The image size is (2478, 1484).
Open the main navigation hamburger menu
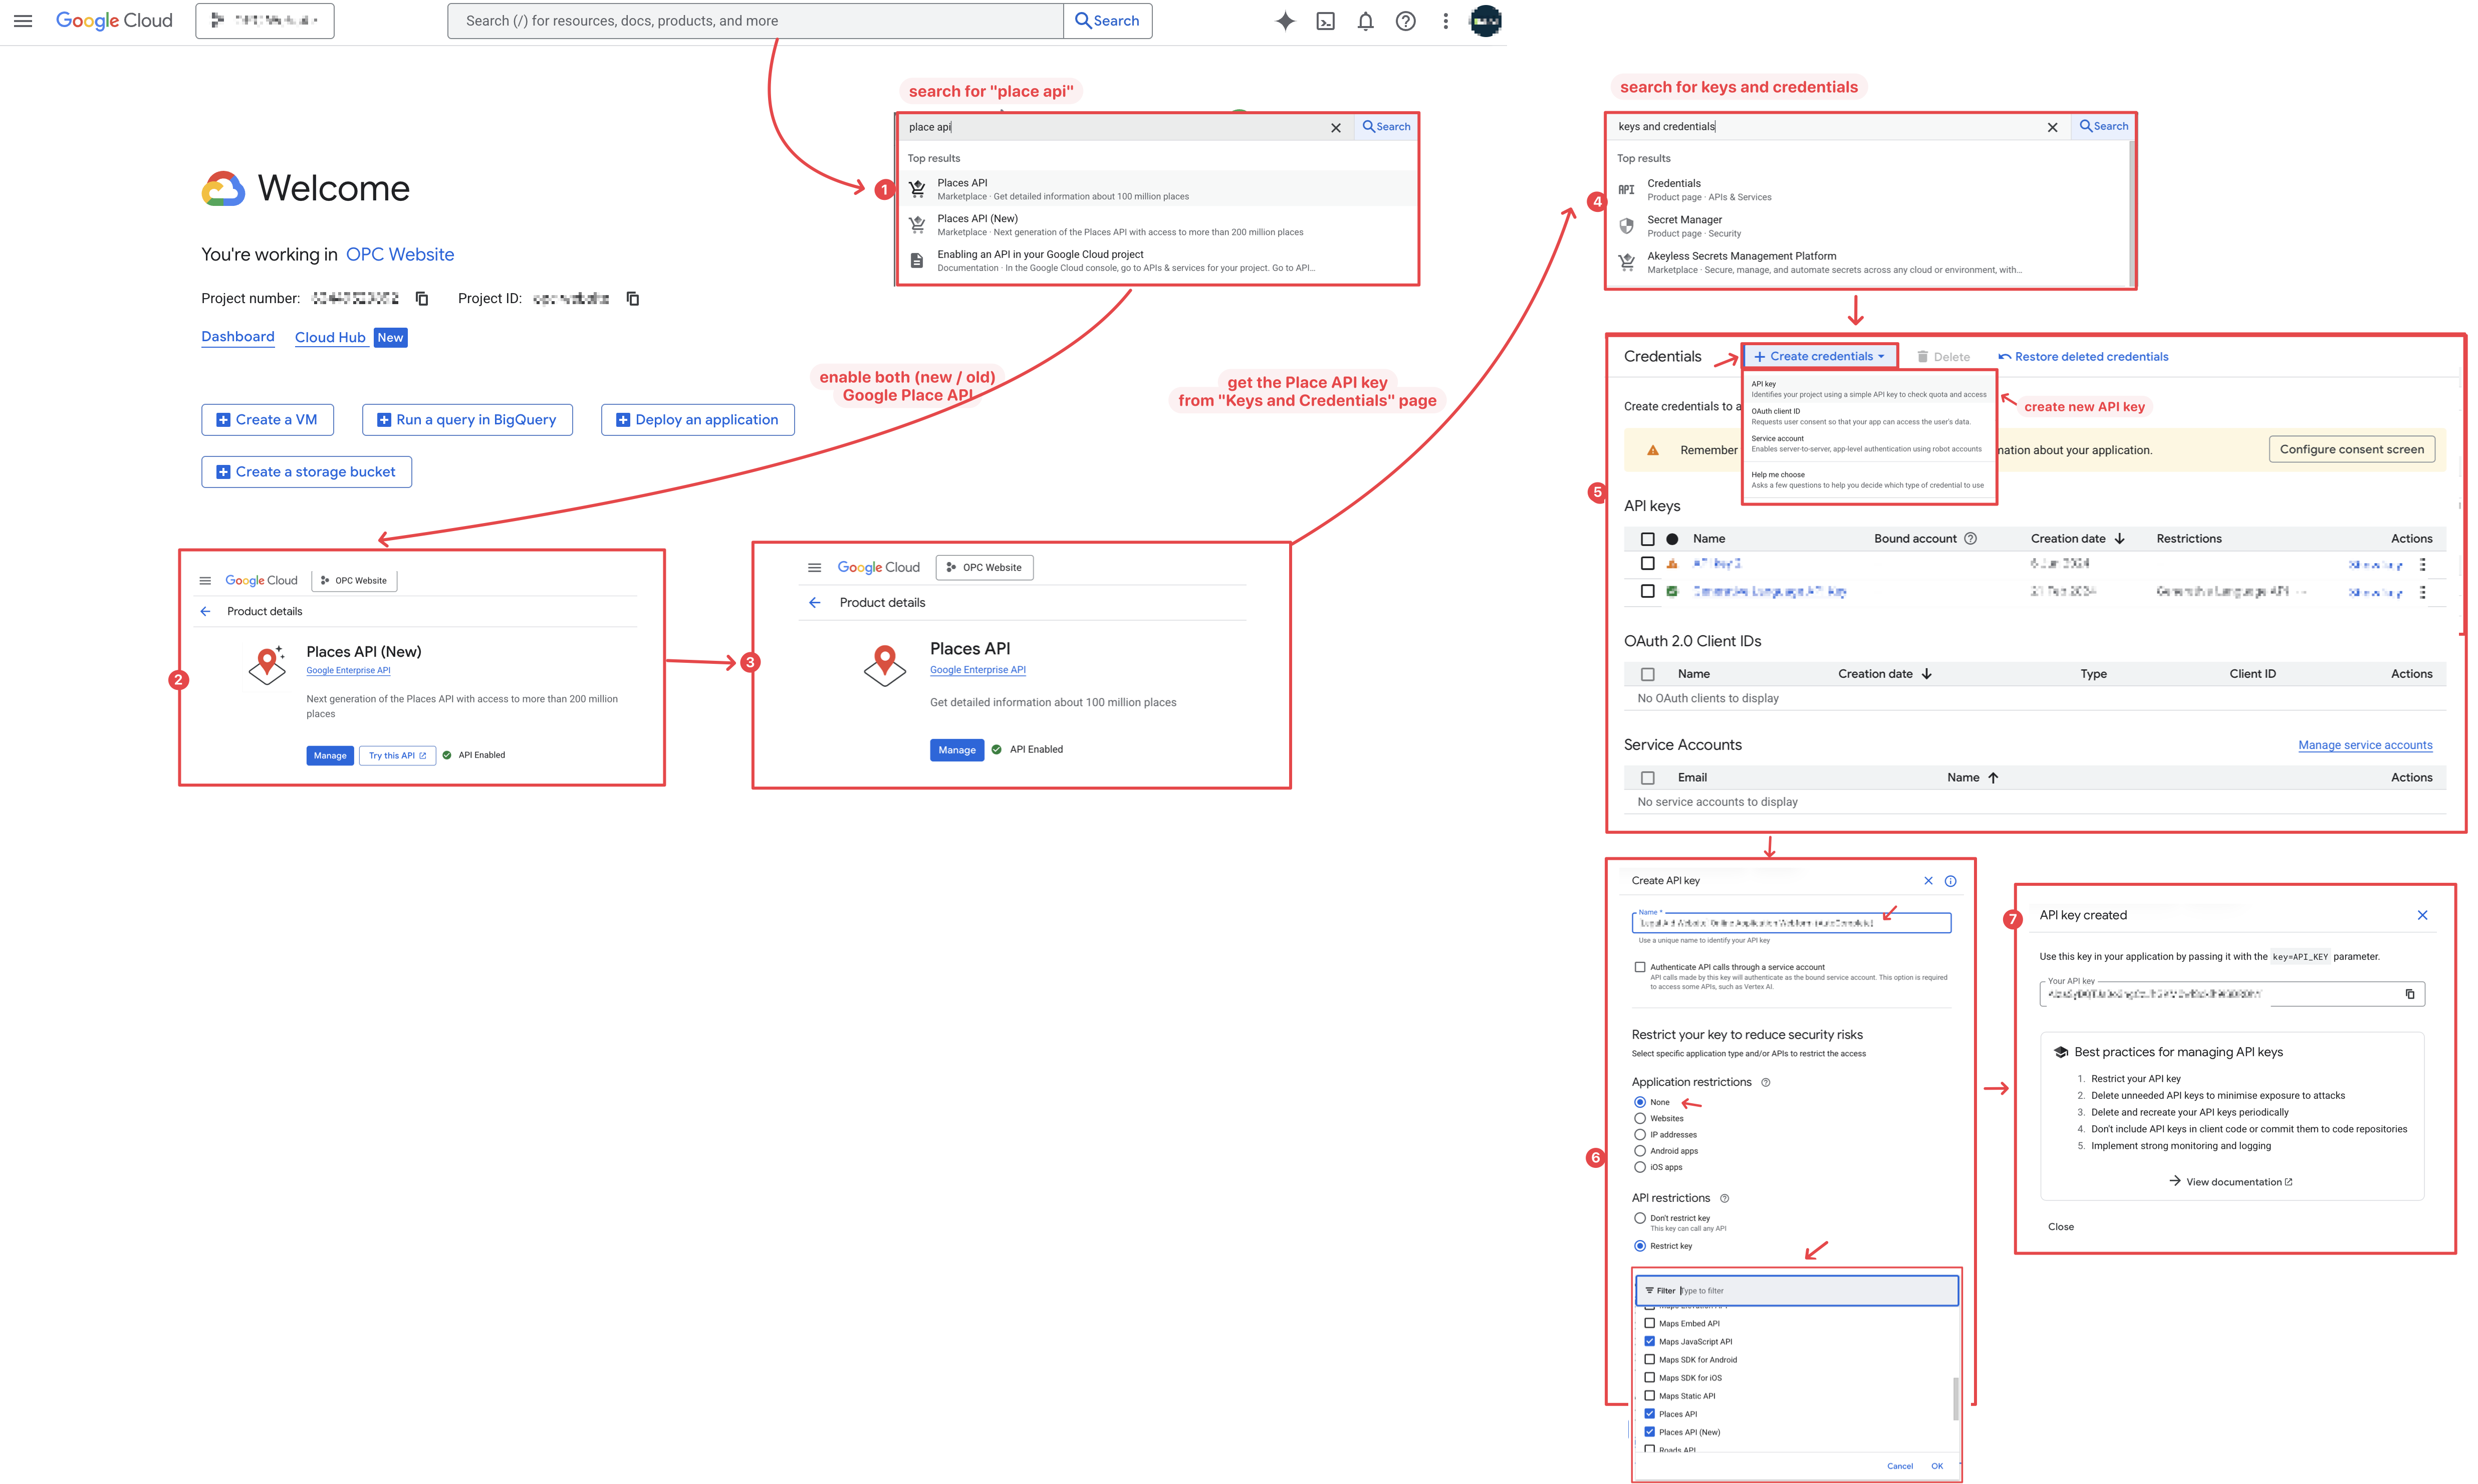pyautogui.click(x=23, y=20)
